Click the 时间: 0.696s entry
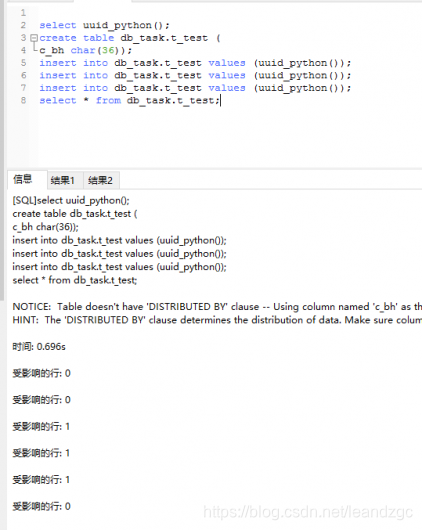The width and height of the screenshot is (422, 530). click(39, 346)
